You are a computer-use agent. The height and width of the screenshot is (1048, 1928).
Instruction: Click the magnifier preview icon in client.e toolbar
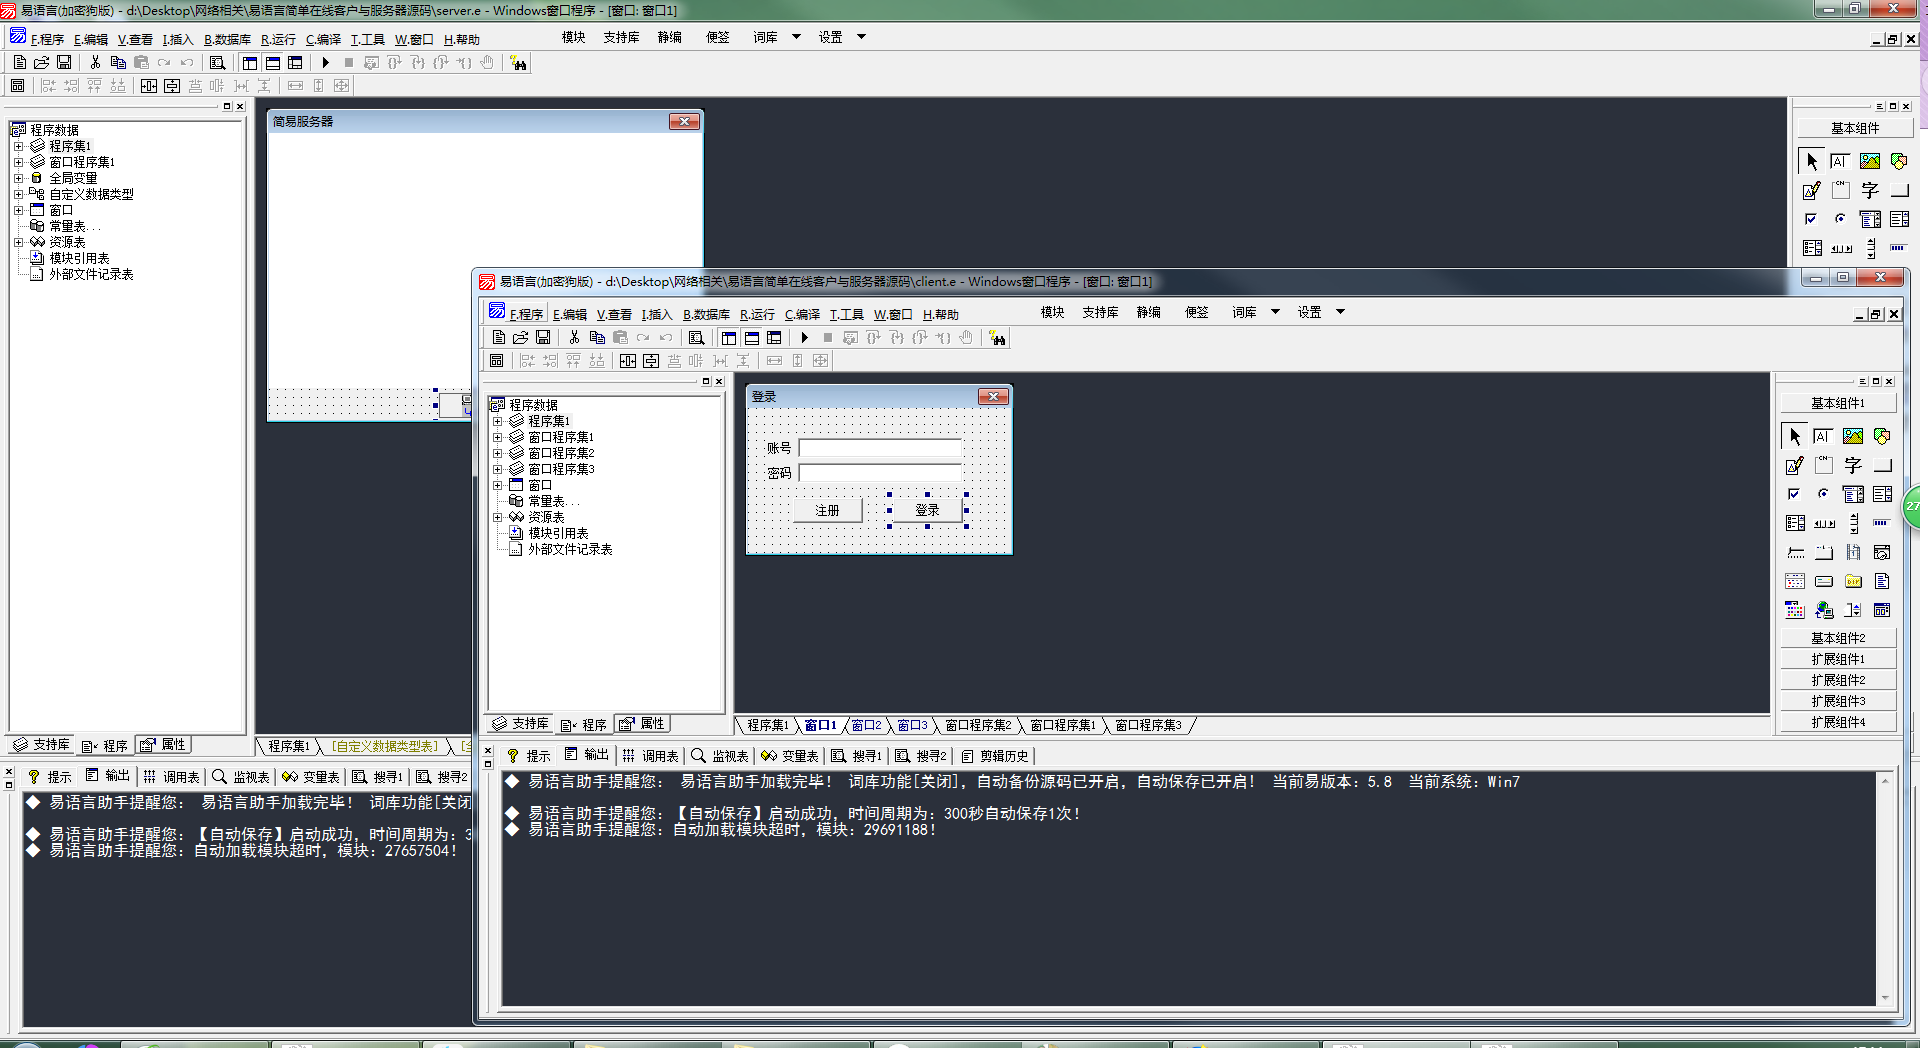click(x=697, y=338)
